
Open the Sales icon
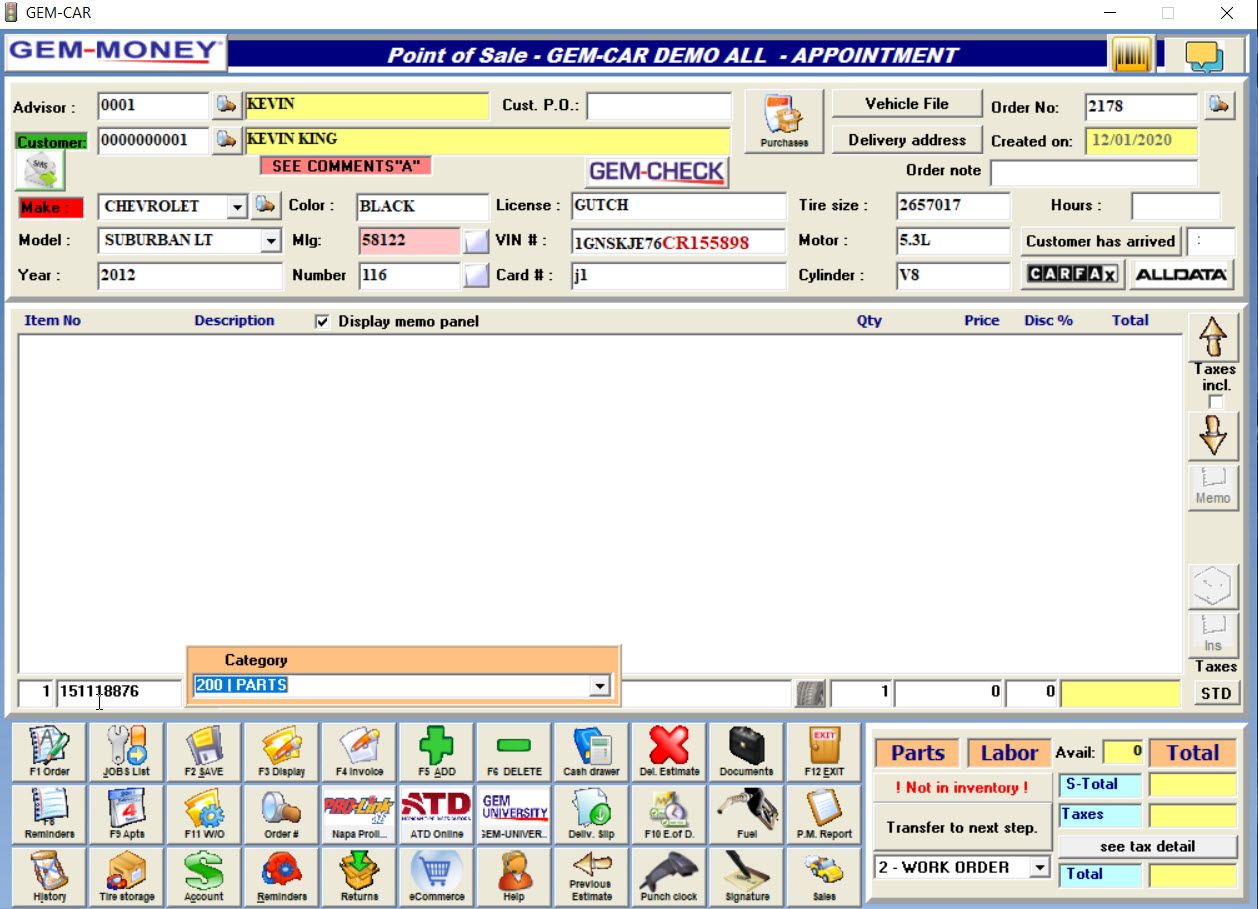[x=824, y=876]
